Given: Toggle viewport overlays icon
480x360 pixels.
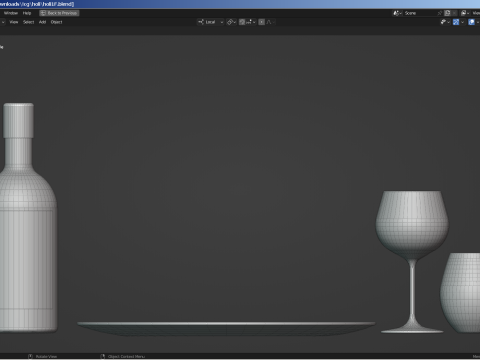Looking at the screenshot, I should pyautogui.click(x=471, y=22).
